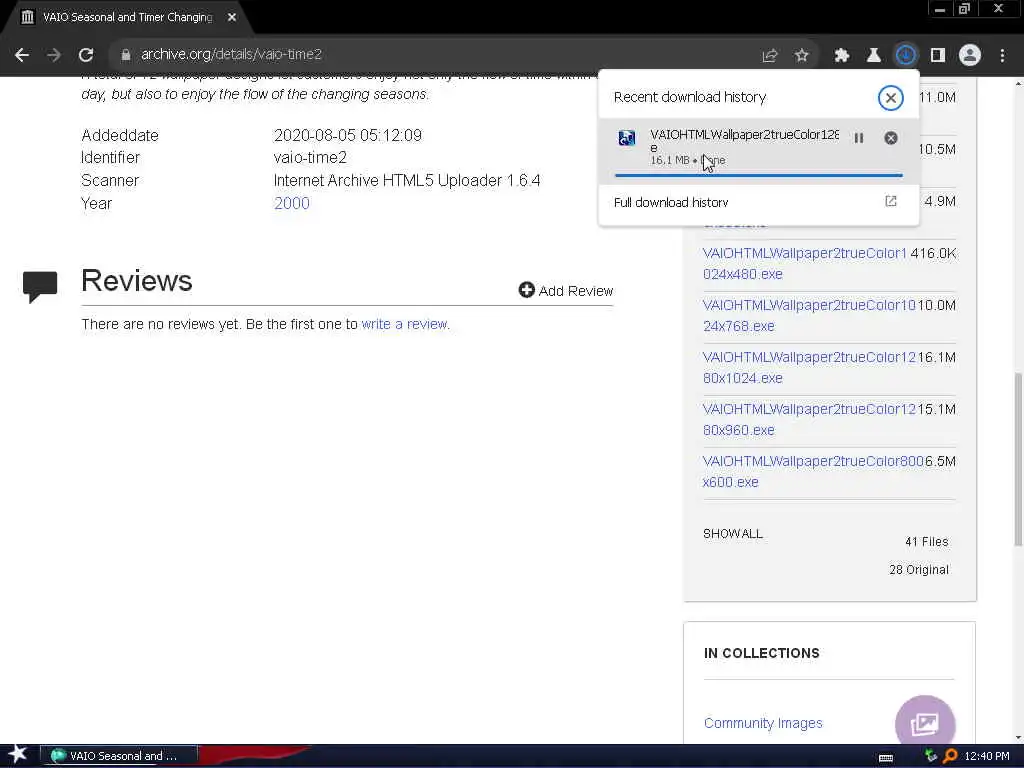Download VAIOHTMLWallpaper2trueColor1280x1024.exe
The image size is (1024, 768).
pyautogui.click(x=809, y=368)
